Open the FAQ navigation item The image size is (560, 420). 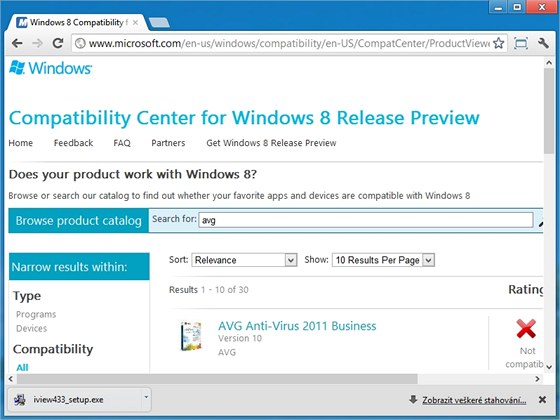(122, 143)
